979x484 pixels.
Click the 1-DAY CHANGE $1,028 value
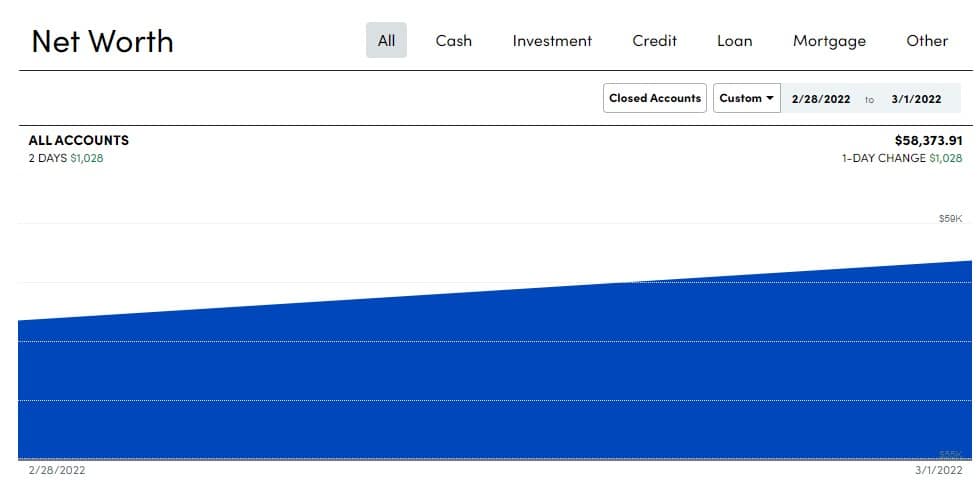pyautogui.click(x=902, y=159)
